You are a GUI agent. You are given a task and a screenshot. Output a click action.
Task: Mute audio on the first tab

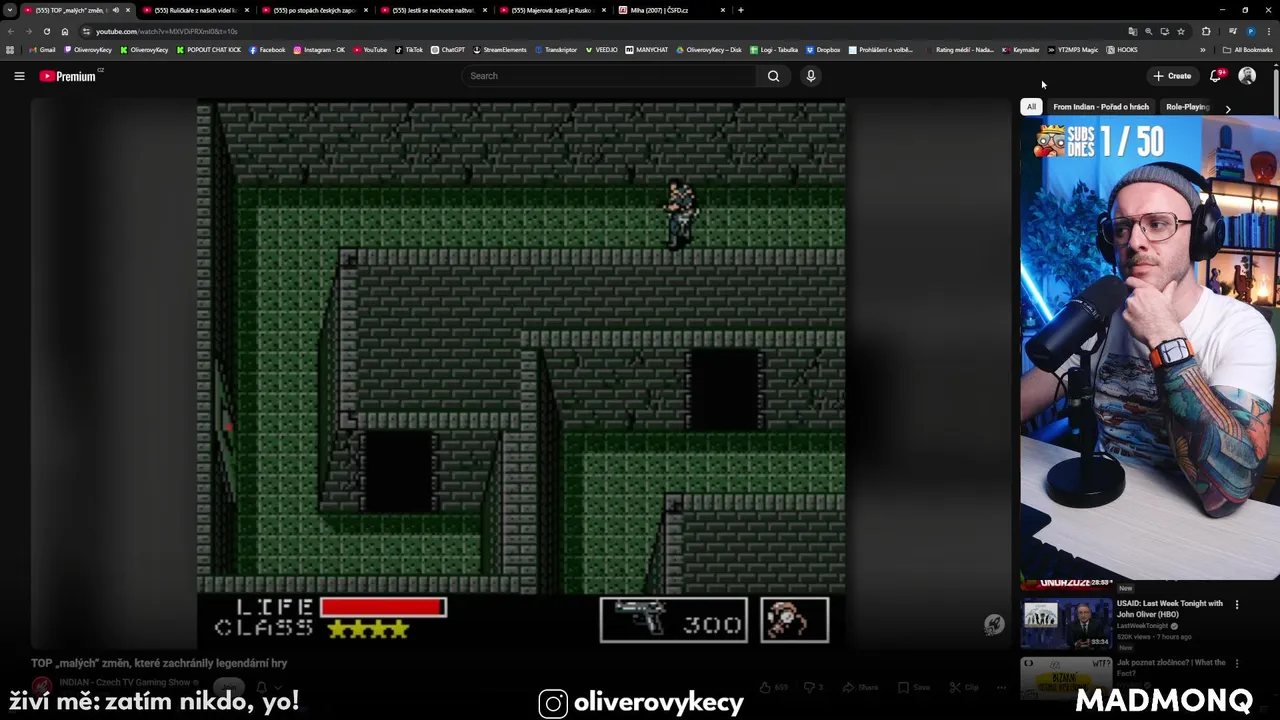click(116, 10)
